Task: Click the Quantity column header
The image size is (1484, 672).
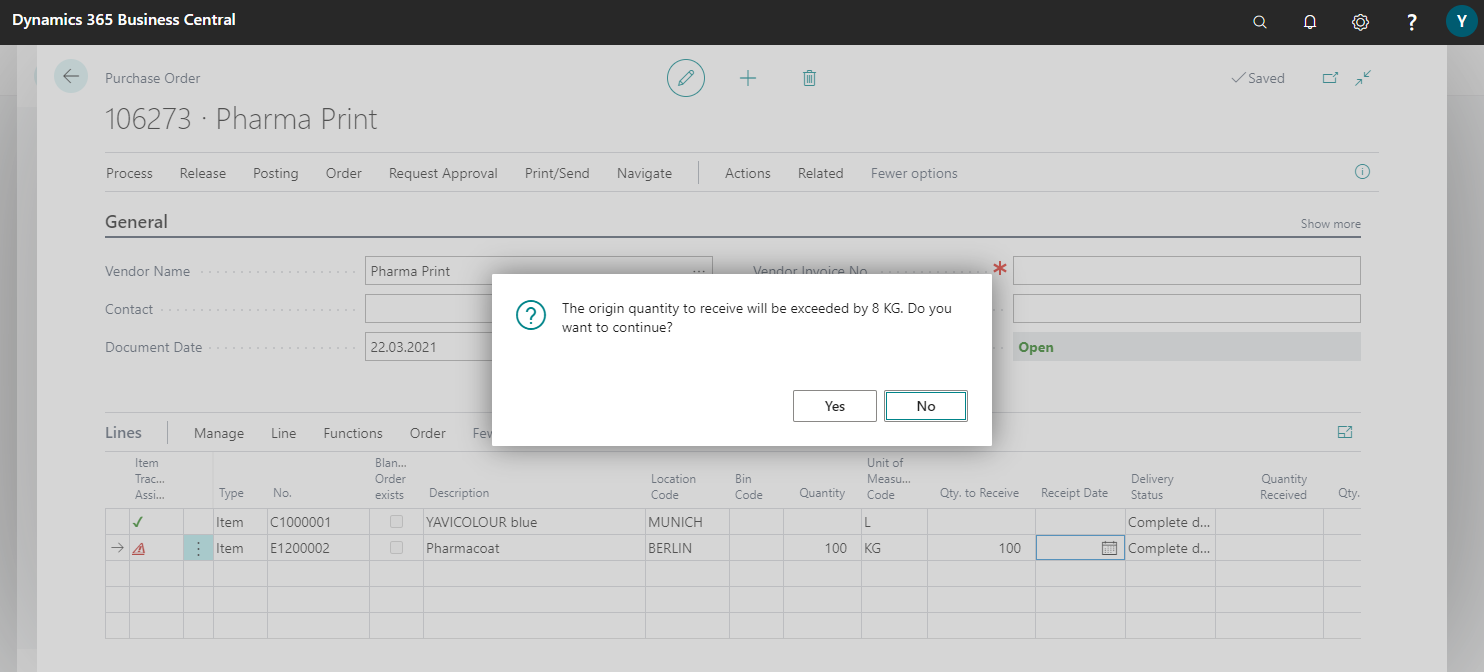Action: pyautogui.click(x=822, y=493)
